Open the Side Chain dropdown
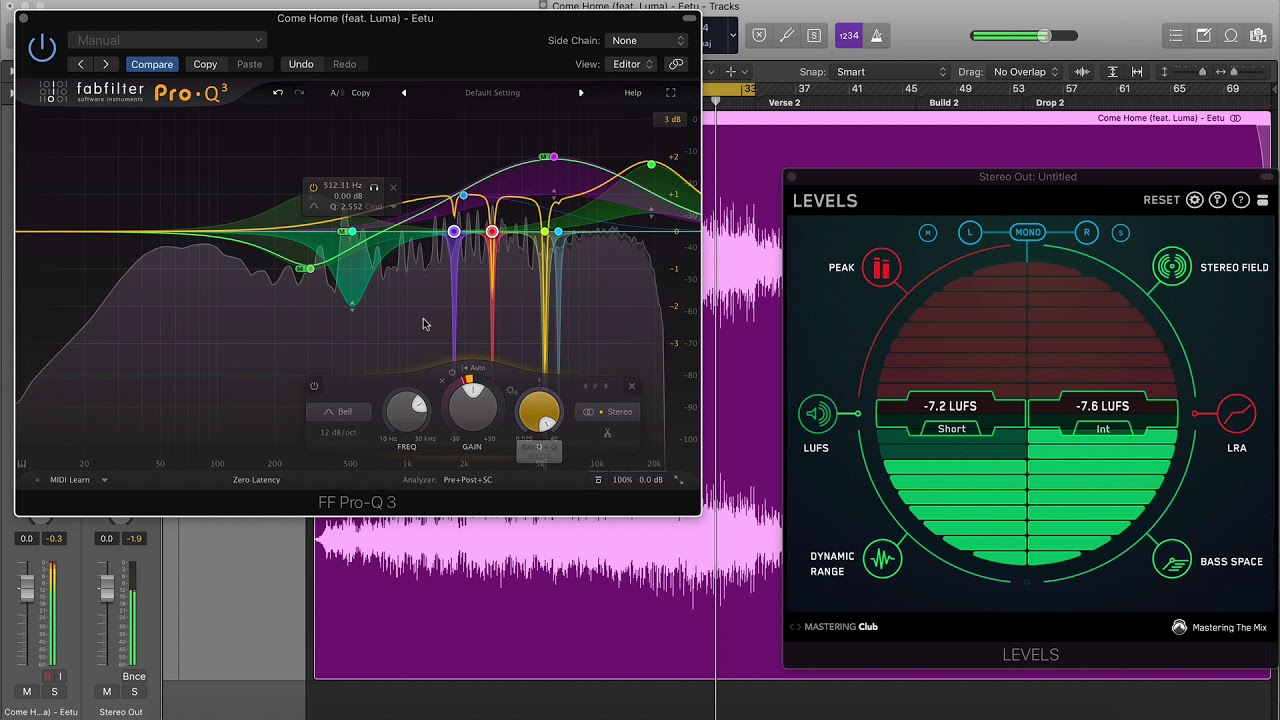The height and width of the screenshot is (720, 1280). coord(648,40)
